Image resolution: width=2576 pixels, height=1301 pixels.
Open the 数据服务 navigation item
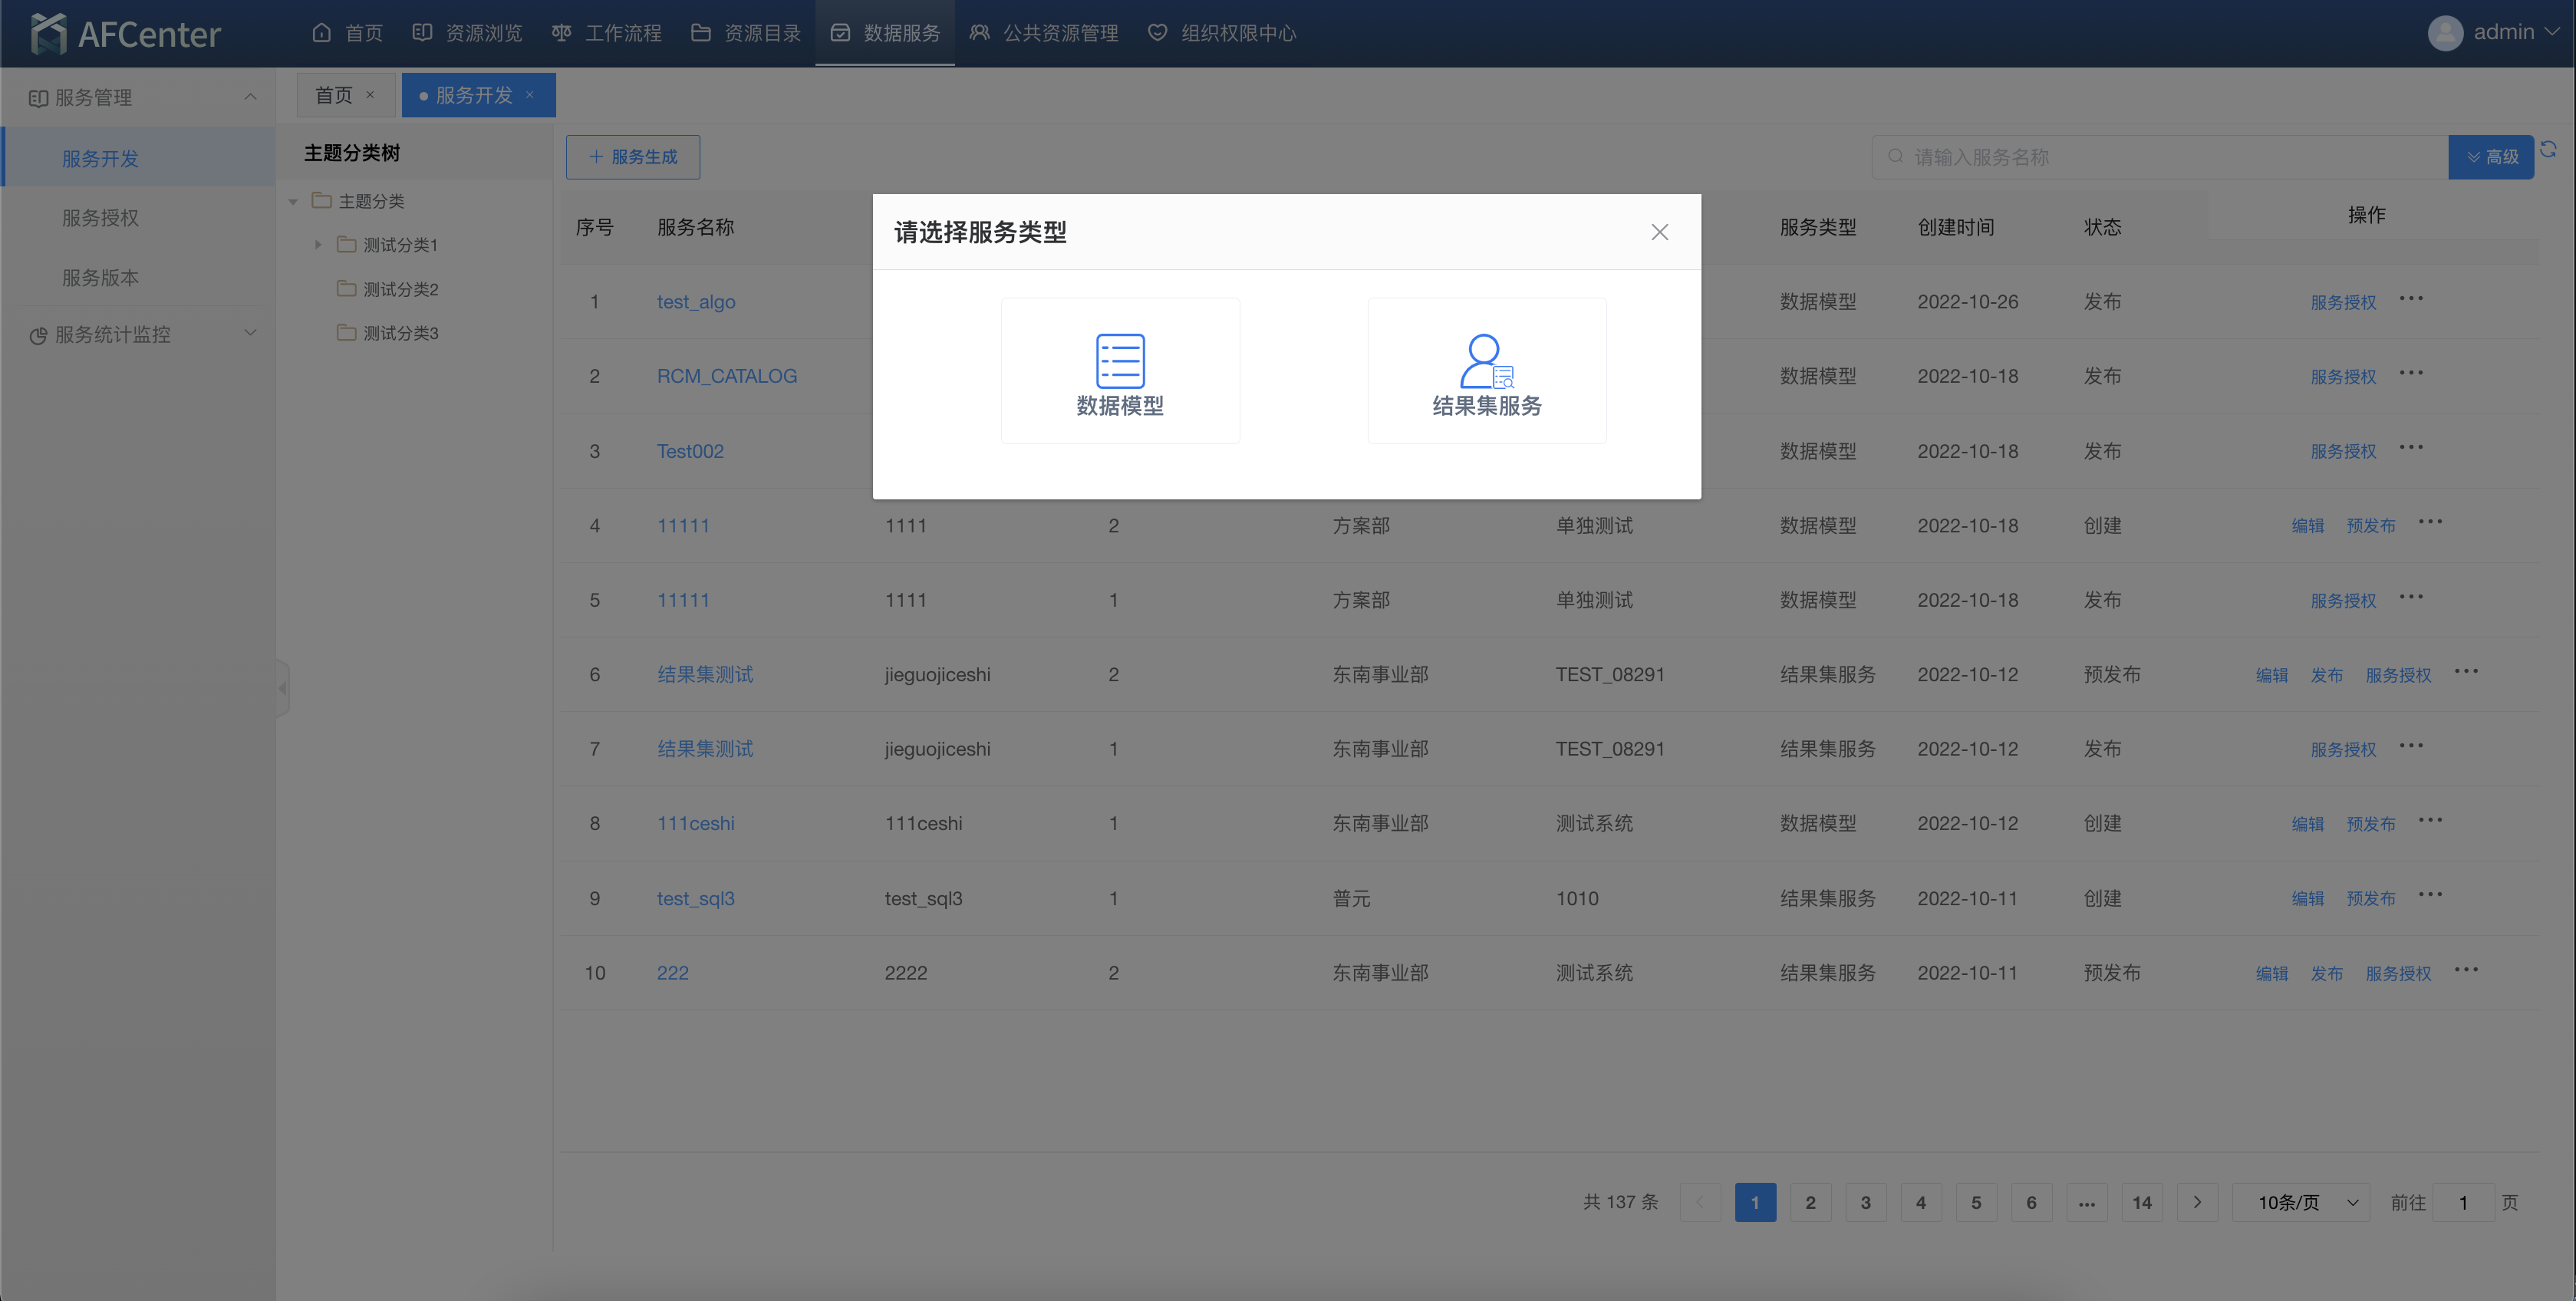click(x=885, y=33)
